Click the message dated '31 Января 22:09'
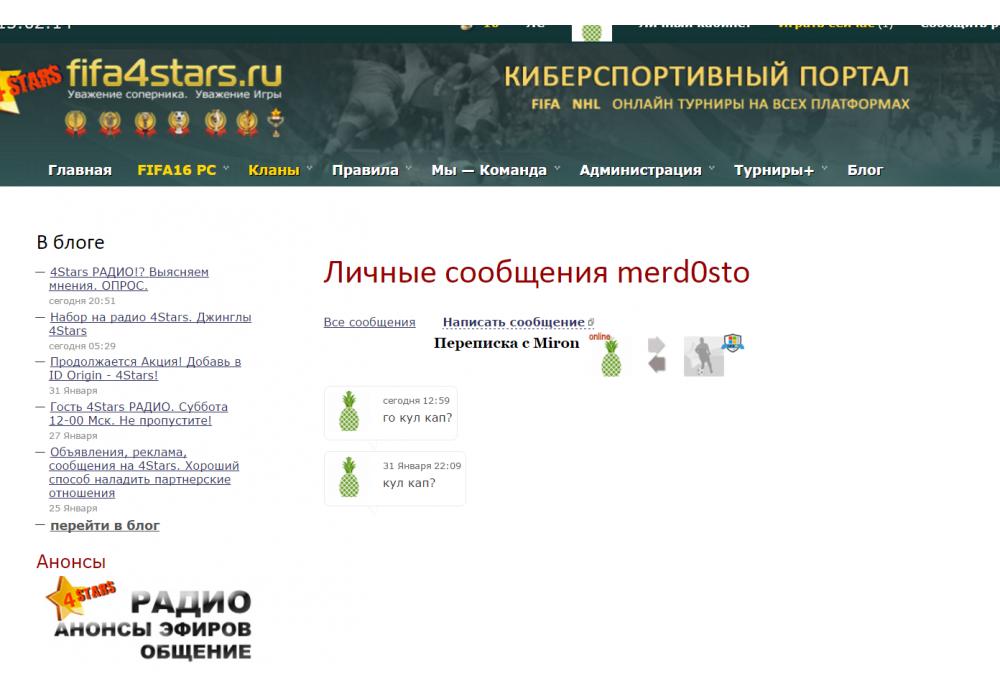Screen dimensions: 1000x700 pyautogui.click(x=395, y=478)
